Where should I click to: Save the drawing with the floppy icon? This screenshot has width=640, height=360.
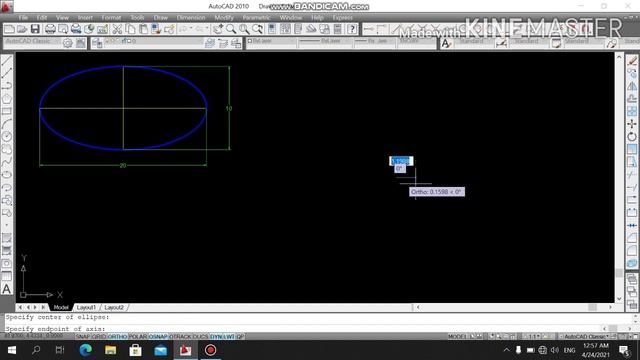pos(35,29)
